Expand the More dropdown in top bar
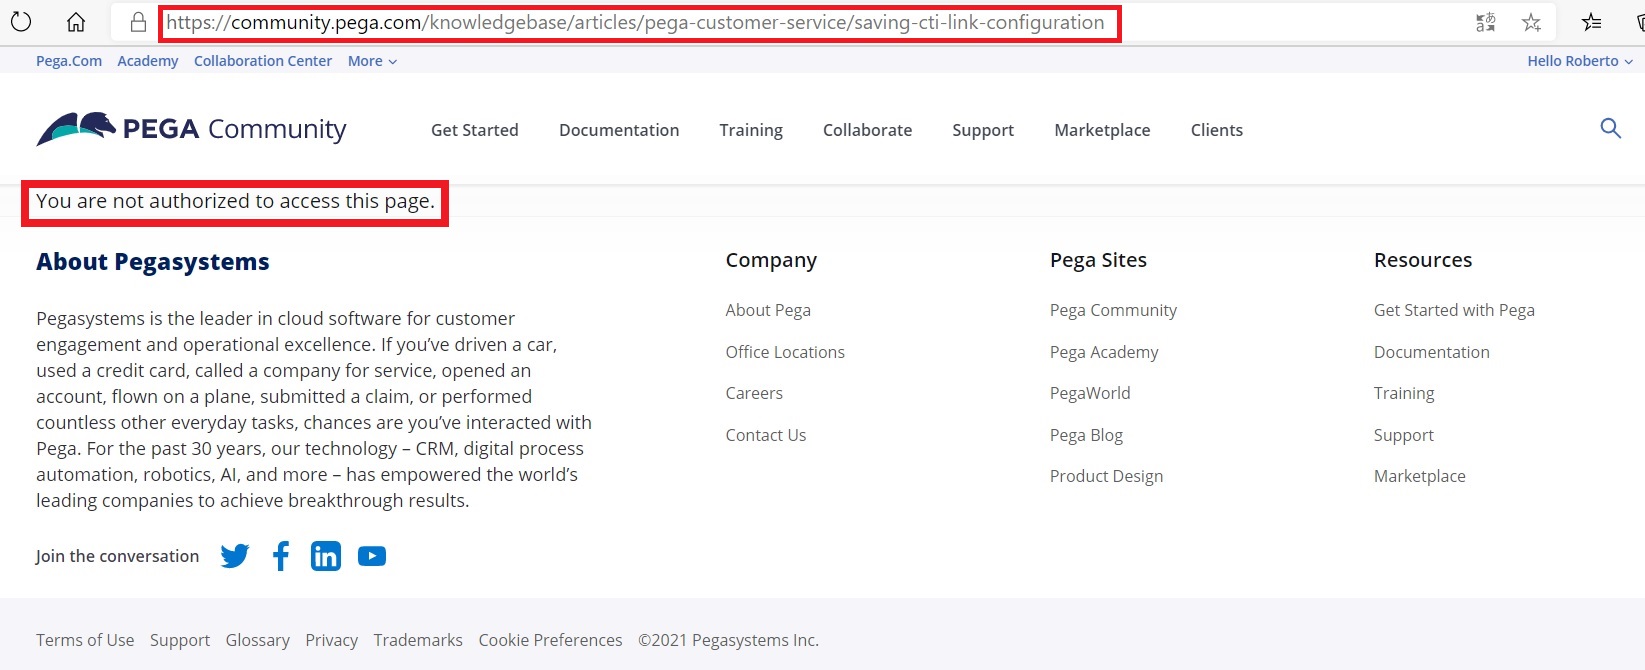 (372, 61)
